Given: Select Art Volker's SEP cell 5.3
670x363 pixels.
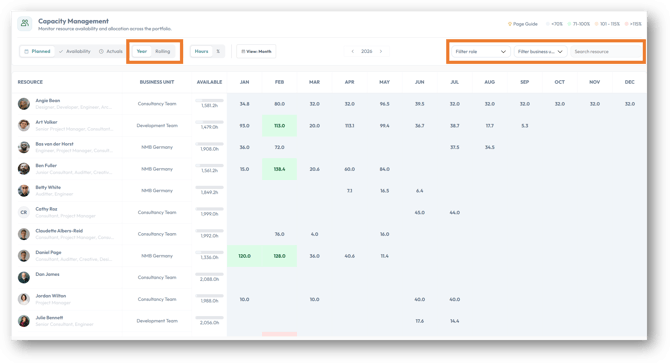Looking at the screenshot, I should click(525, 126).
